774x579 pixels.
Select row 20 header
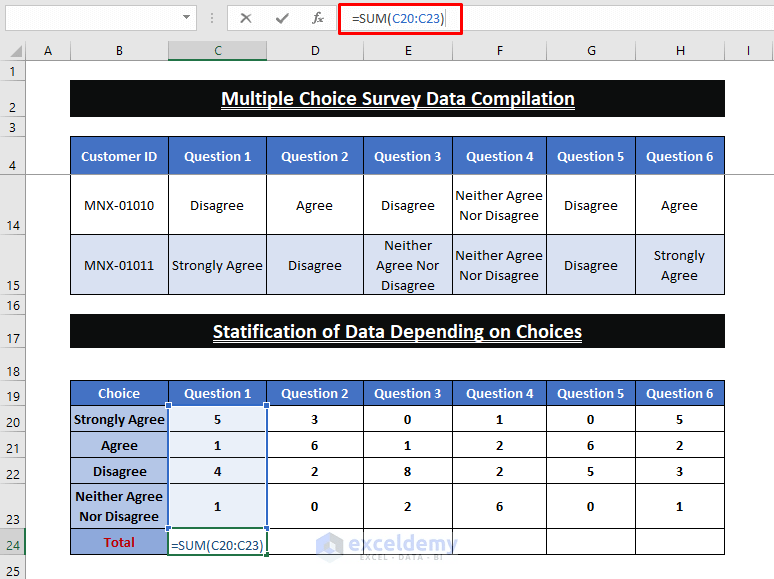(x=13, y=419)
